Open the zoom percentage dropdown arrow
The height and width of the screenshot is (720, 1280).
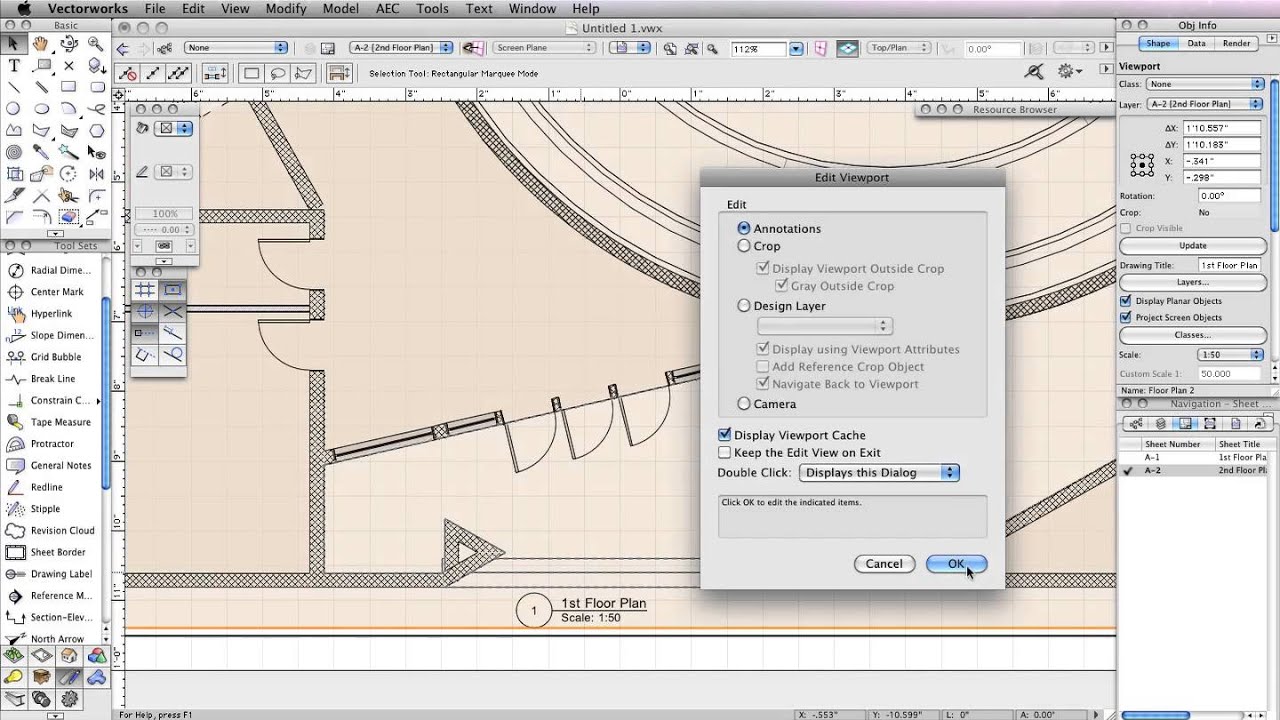(796, 48)
